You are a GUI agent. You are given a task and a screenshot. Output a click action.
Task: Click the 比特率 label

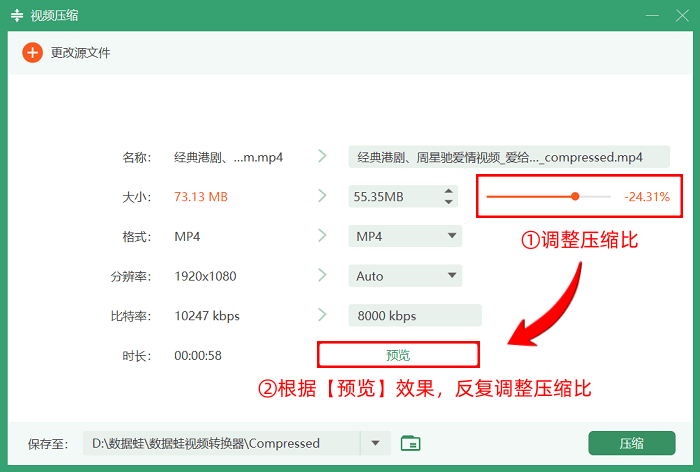(131, 316)
